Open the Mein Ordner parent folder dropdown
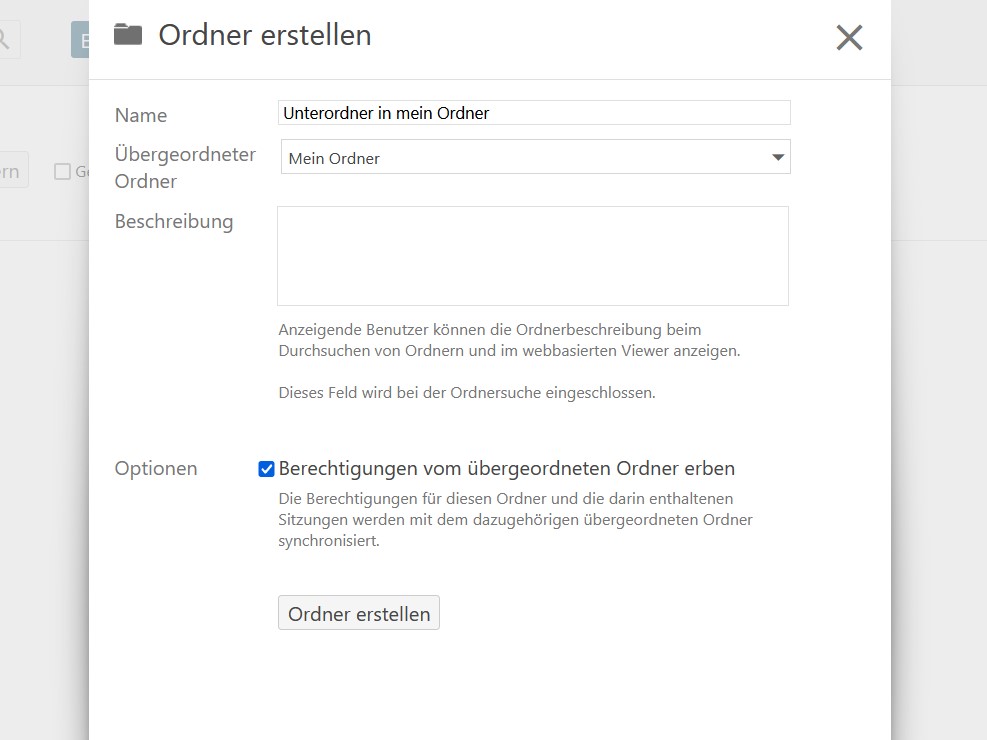This screenshot has height=740, width=987. tap(534, 158)
